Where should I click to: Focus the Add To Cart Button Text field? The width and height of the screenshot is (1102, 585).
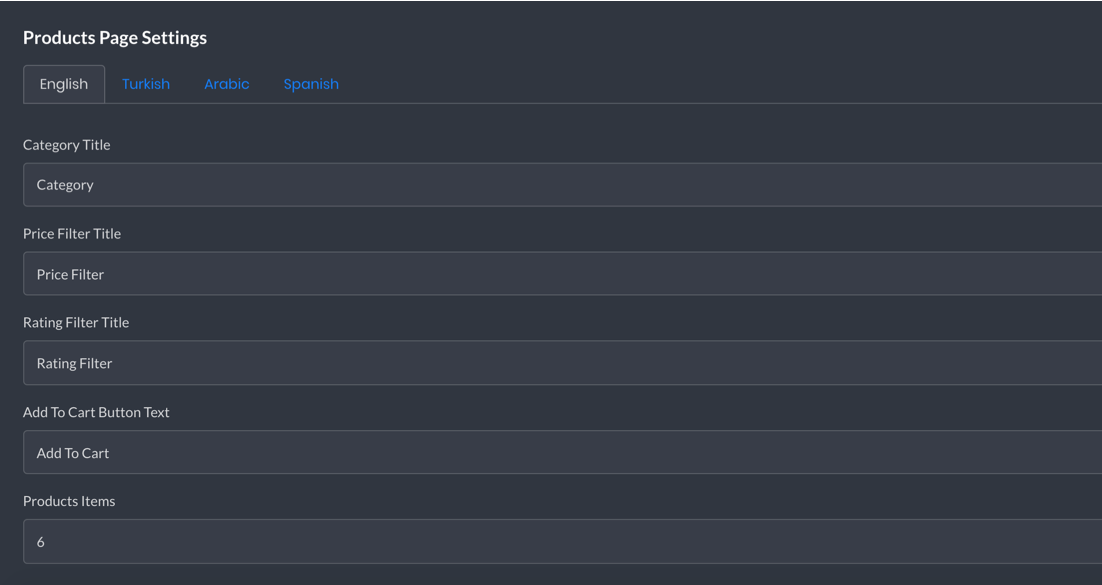(x=562, y=452)
